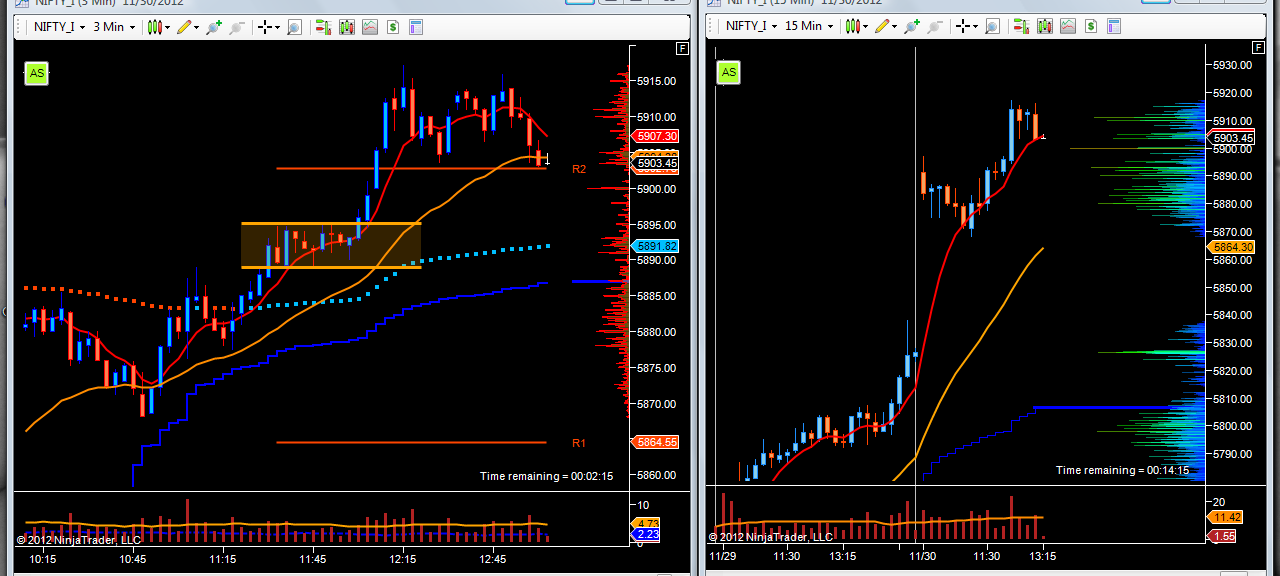The width and height of the screenshot is (1280, 576).
Task: Click Zoom Out icon in 15 Min chart
Action: click(x=935, y=26)
